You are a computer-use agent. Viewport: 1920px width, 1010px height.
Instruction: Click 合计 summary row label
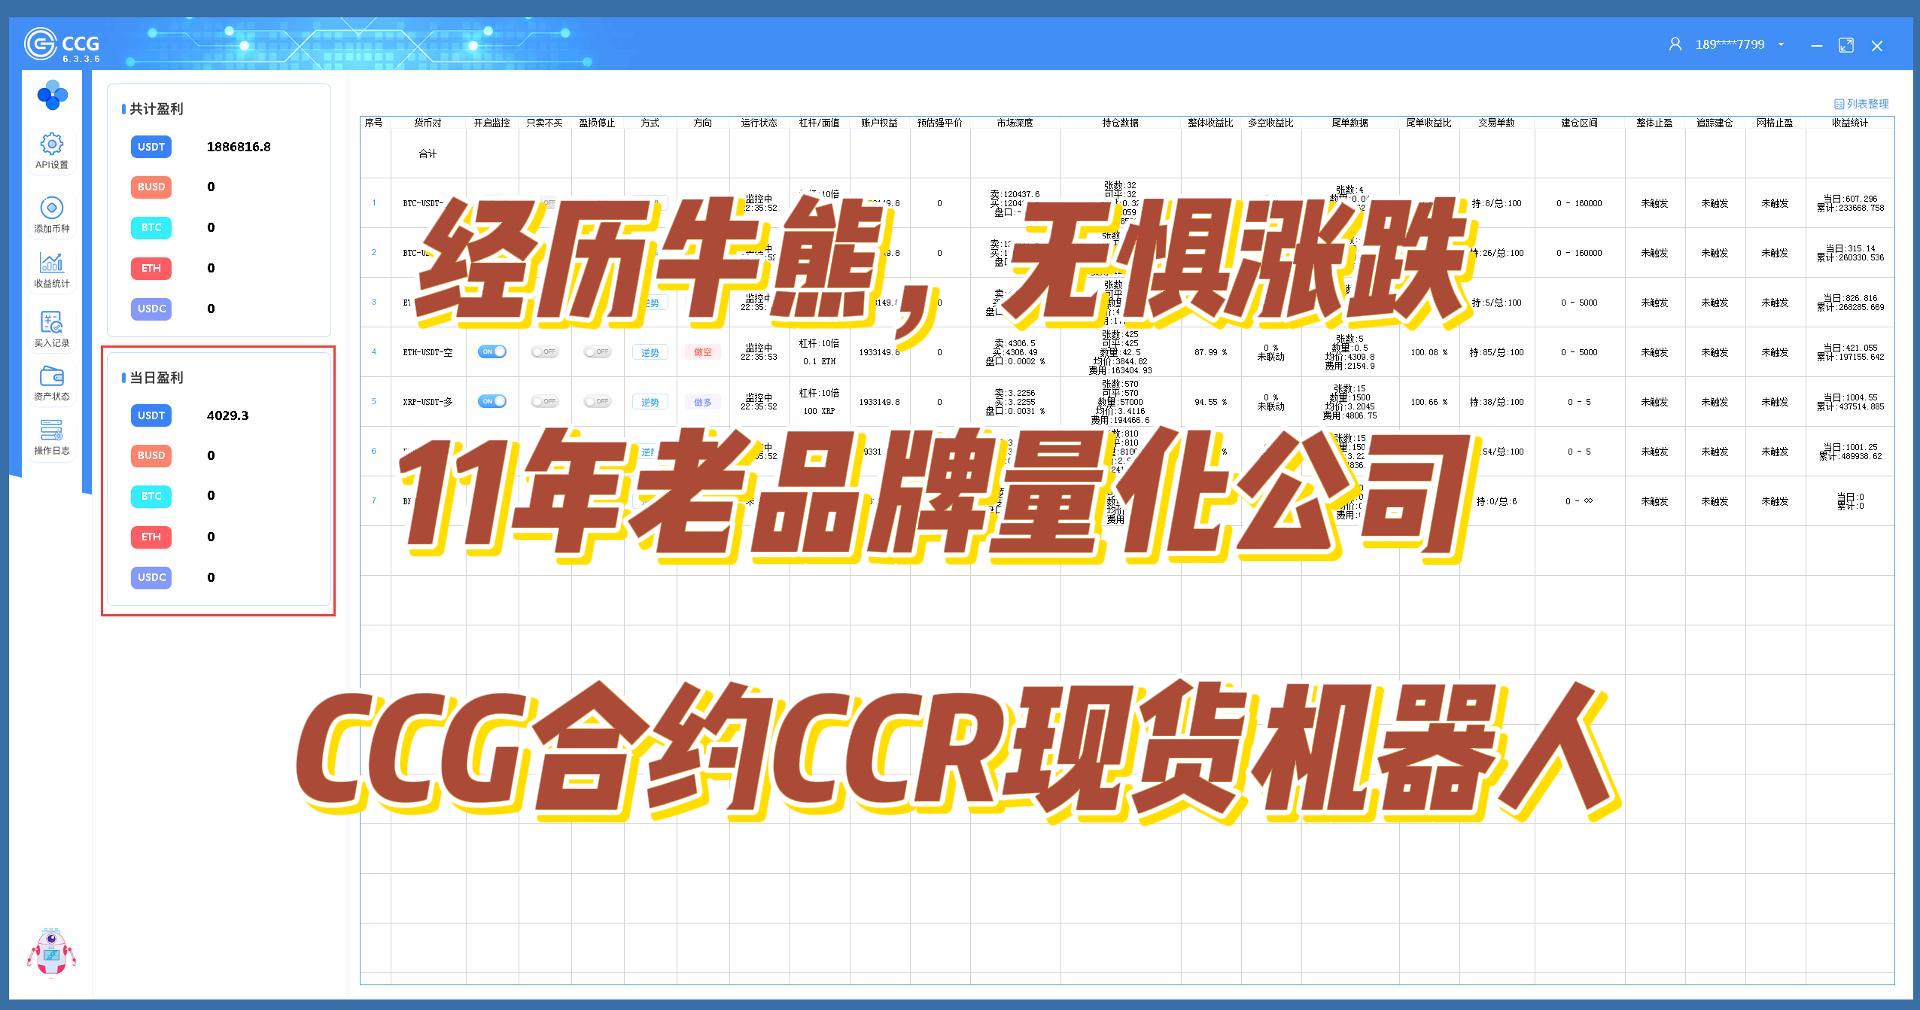point(428,154)
